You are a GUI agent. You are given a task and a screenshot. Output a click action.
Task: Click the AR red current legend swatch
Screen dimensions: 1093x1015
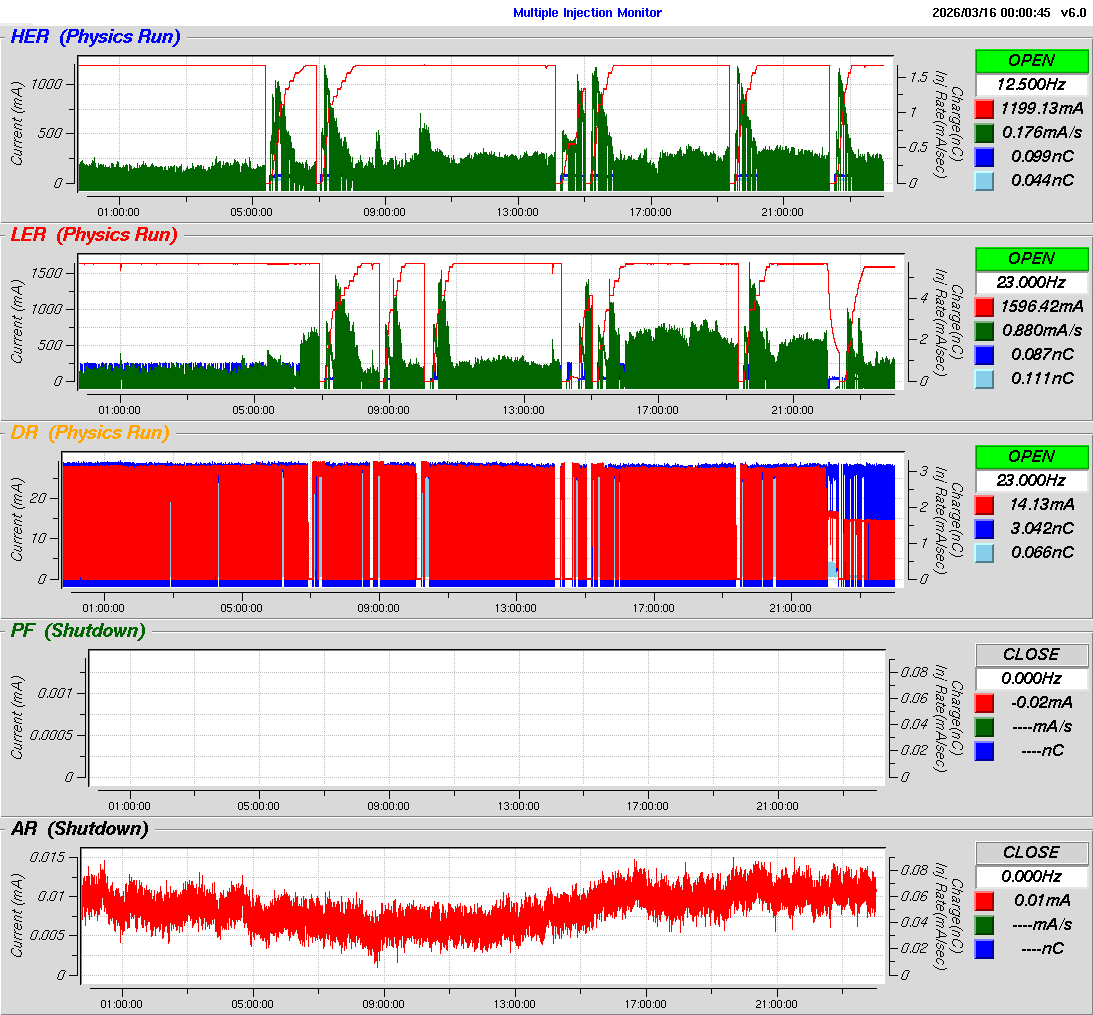tap(984, 900)
